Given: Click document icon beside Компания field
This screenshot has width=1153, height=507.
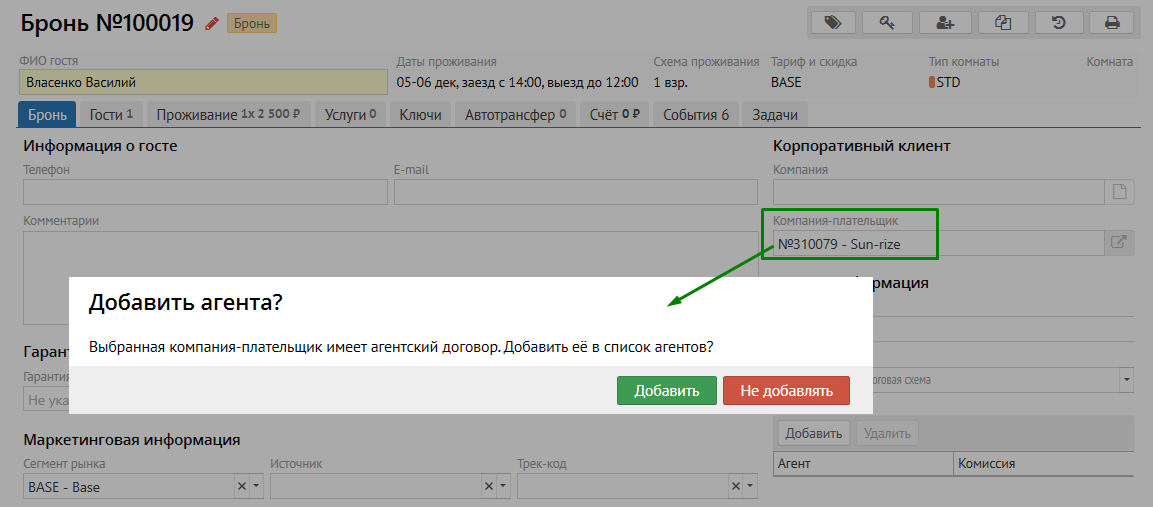Looking at the screenshot, I should coord(1119,192).
